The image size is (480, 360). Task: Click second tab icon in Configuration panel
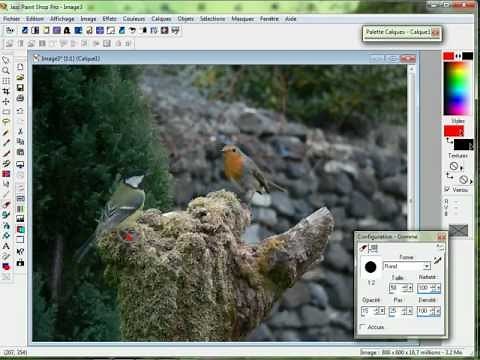(x=373, y=248)
